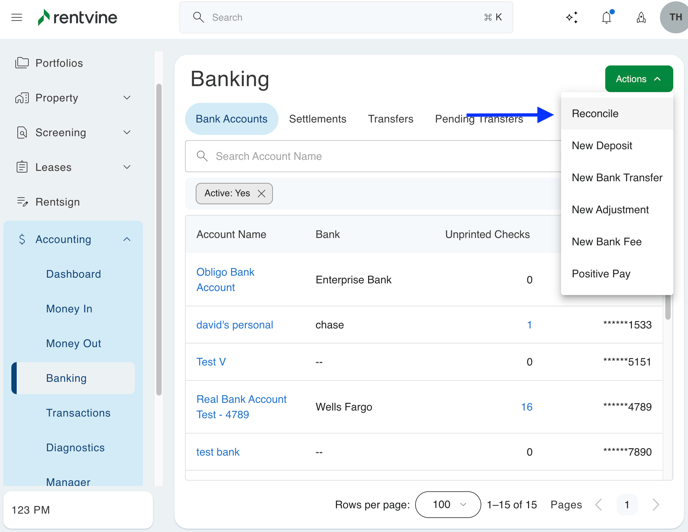Open Rentsign in the sidebar
688x532 pixels.
point(57,202)
